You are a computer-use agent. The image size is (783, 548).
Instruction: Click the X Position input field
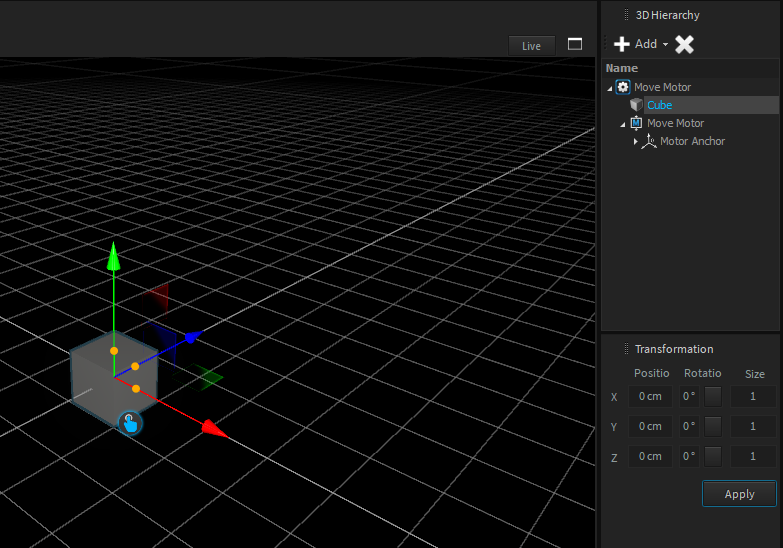click(x=650, y=396)
